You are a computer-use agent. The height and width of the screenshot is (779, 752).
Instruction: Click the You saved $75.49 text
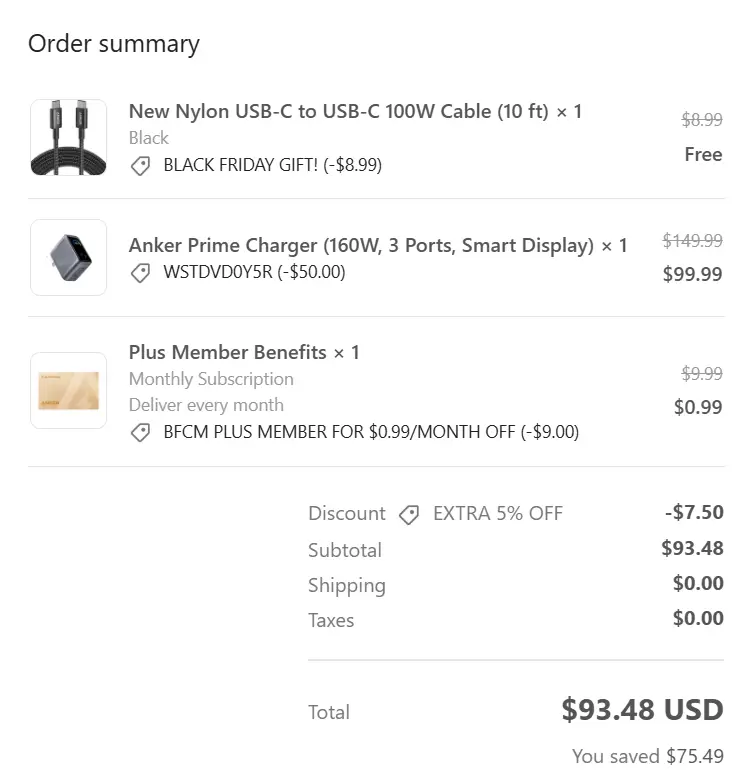point(647,756)
